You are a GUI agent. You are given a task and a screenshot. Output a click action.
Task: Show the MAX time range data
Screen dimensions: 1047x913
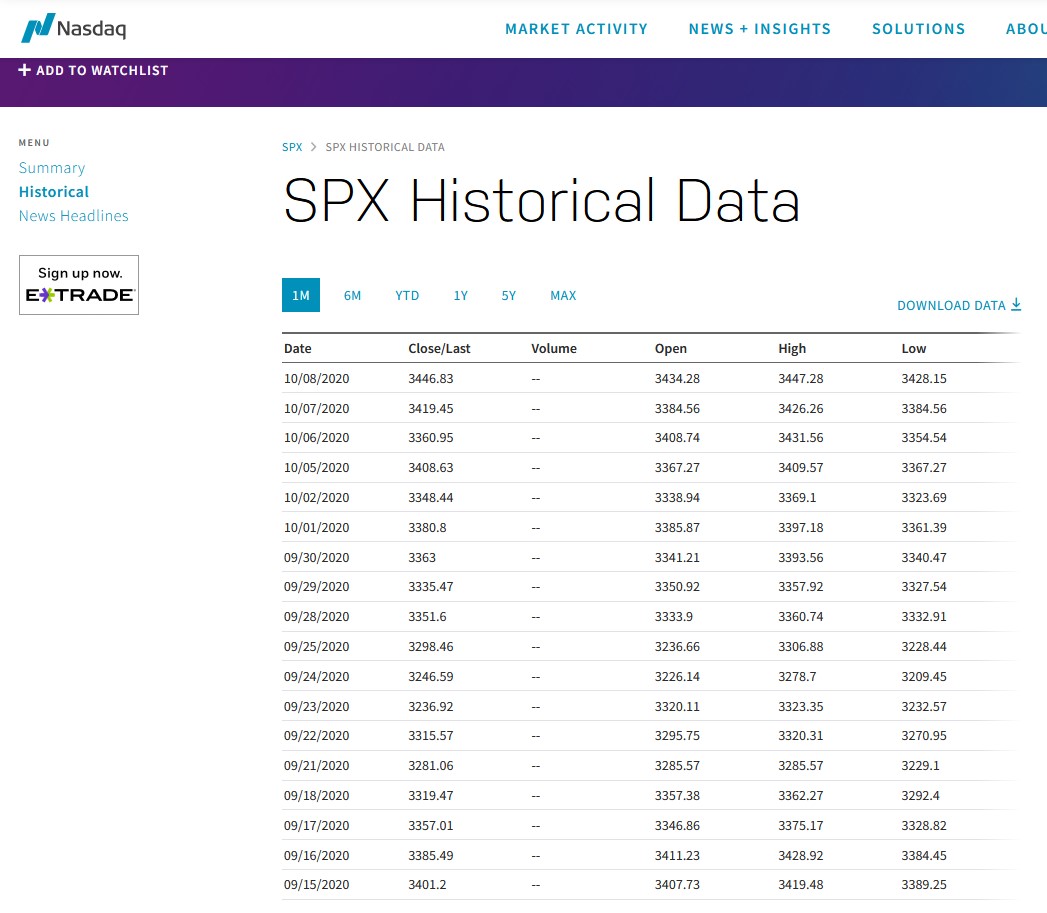(x=563, y=295)
